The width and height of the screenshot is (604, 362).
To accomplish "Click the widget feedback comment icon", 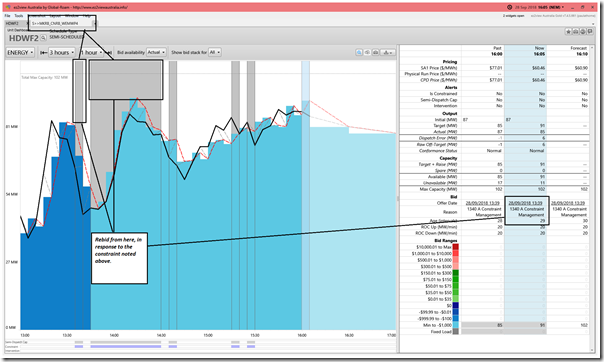I will [x=590, y=32].
